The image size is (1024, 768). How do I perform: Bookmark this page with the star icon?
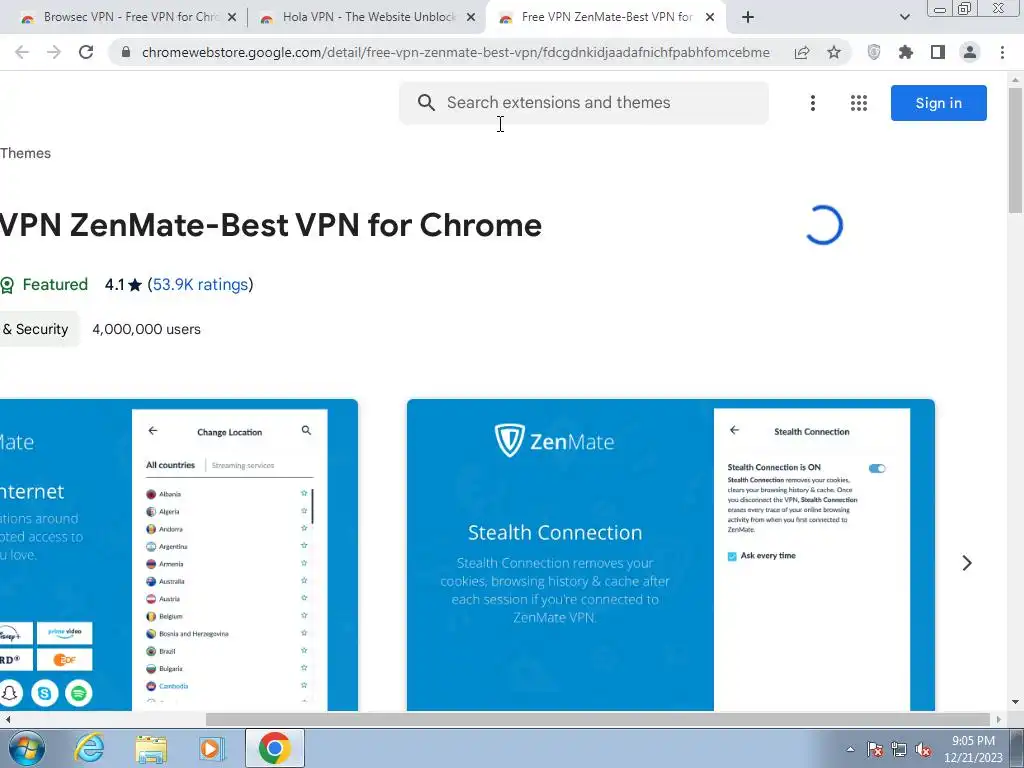[x=834, y=52]
